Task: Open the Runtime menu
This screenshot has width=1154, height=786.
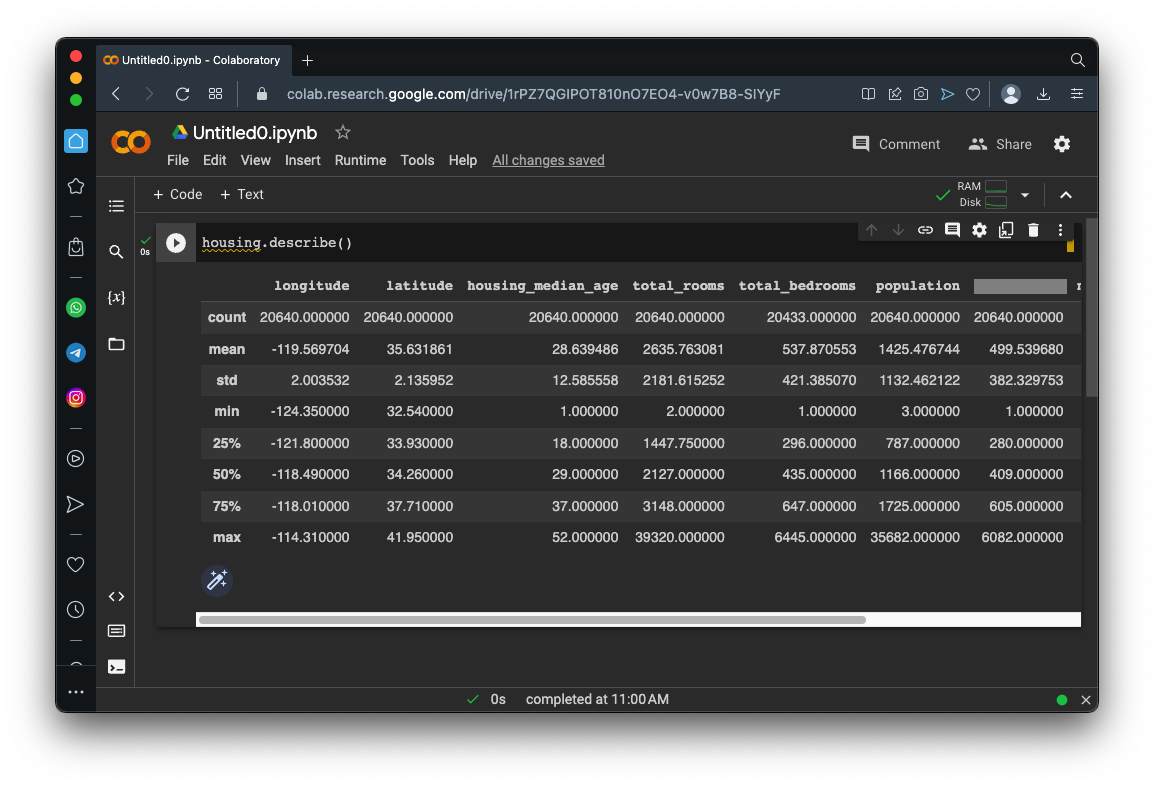Action: (x=361, y=160)
